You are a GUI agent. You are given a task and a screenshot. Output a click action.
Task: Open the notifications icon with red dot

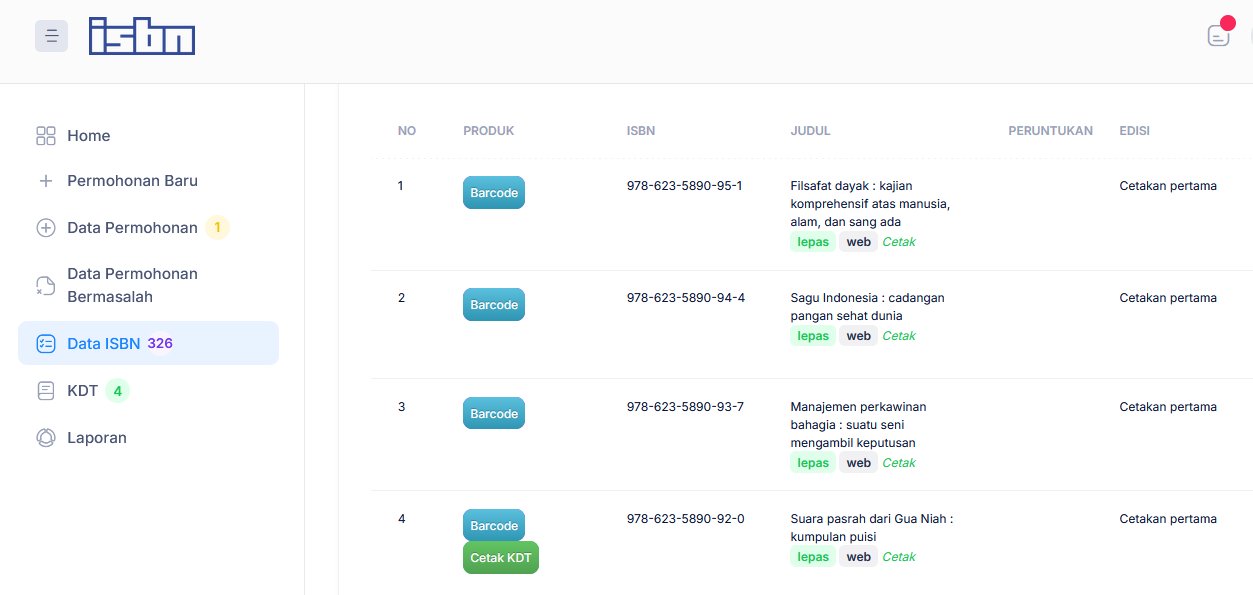click(1219, 35)
